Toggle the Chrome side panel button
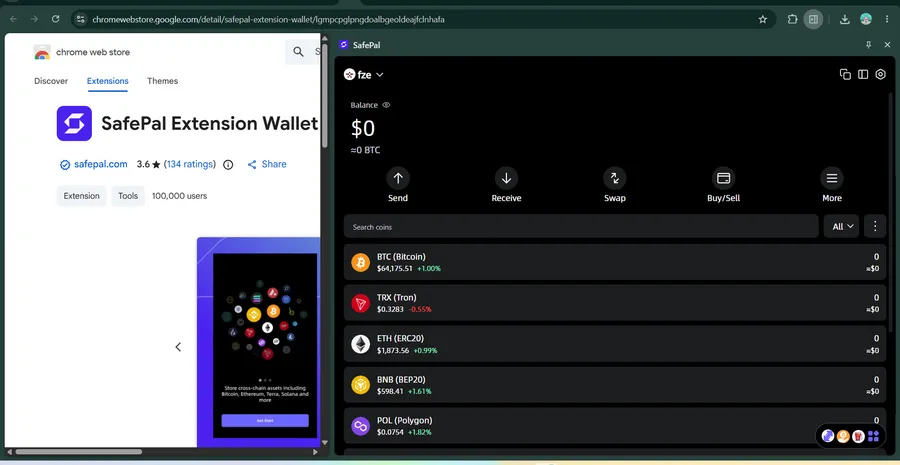The height and width of the screenshot is (465, 900). 813,19
